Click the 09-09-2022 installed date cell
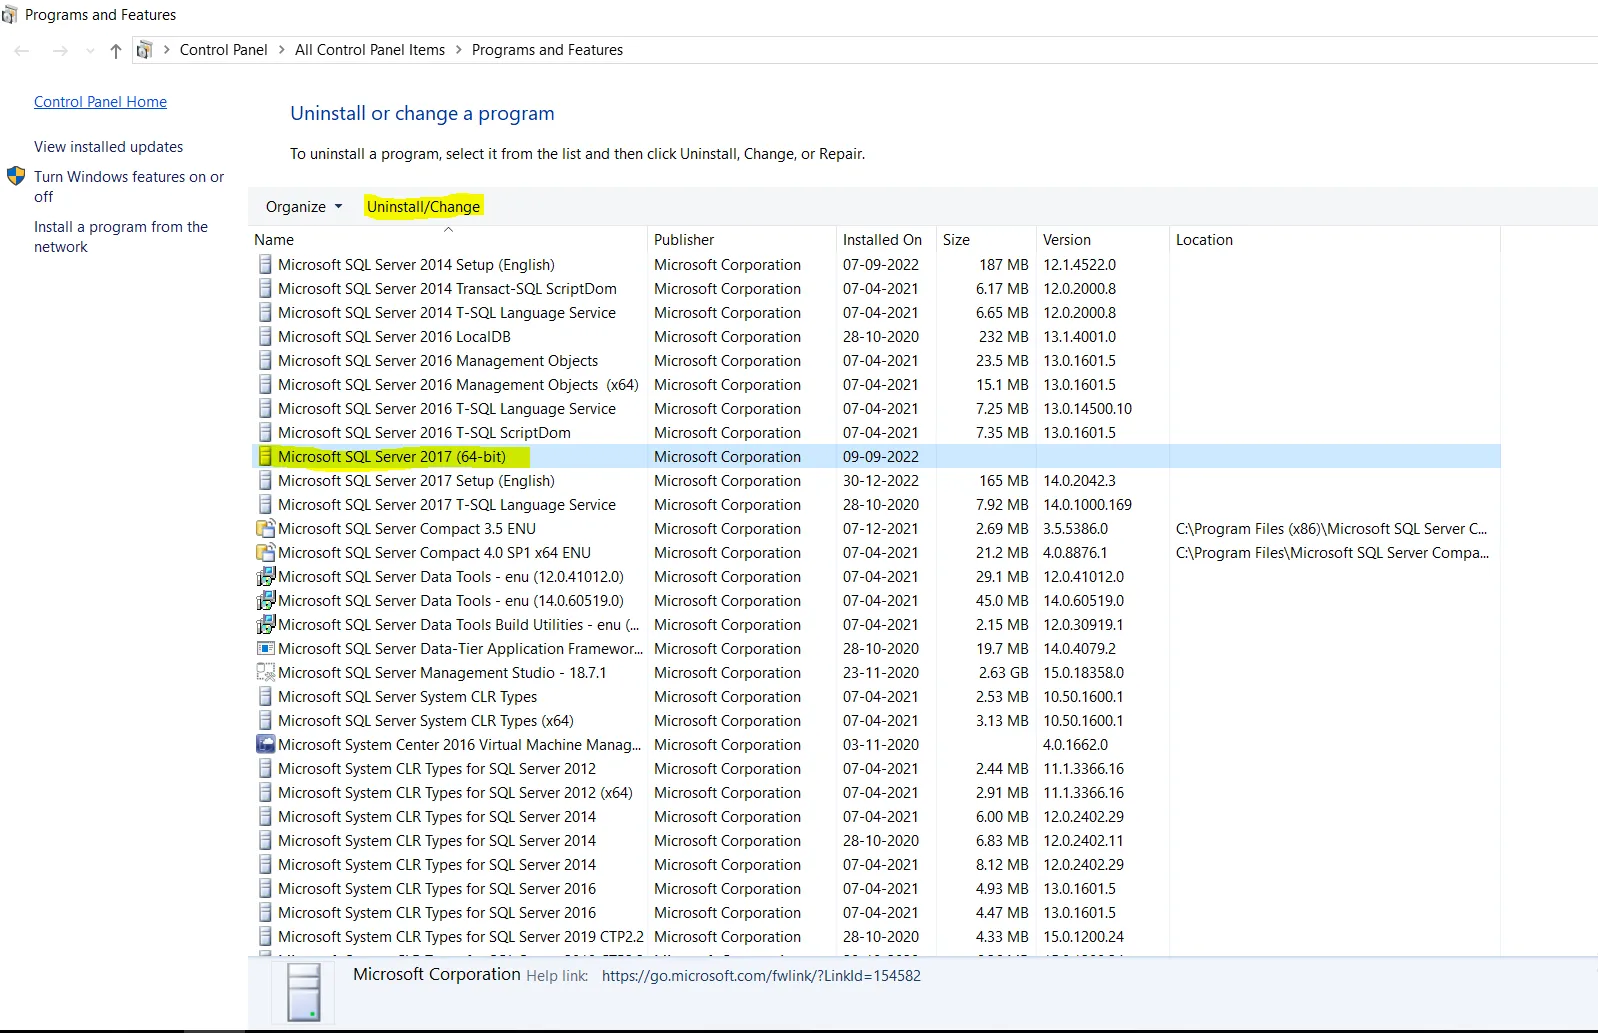The width and height of the screenshot is (1598, 1033). (x=881, y=457)
